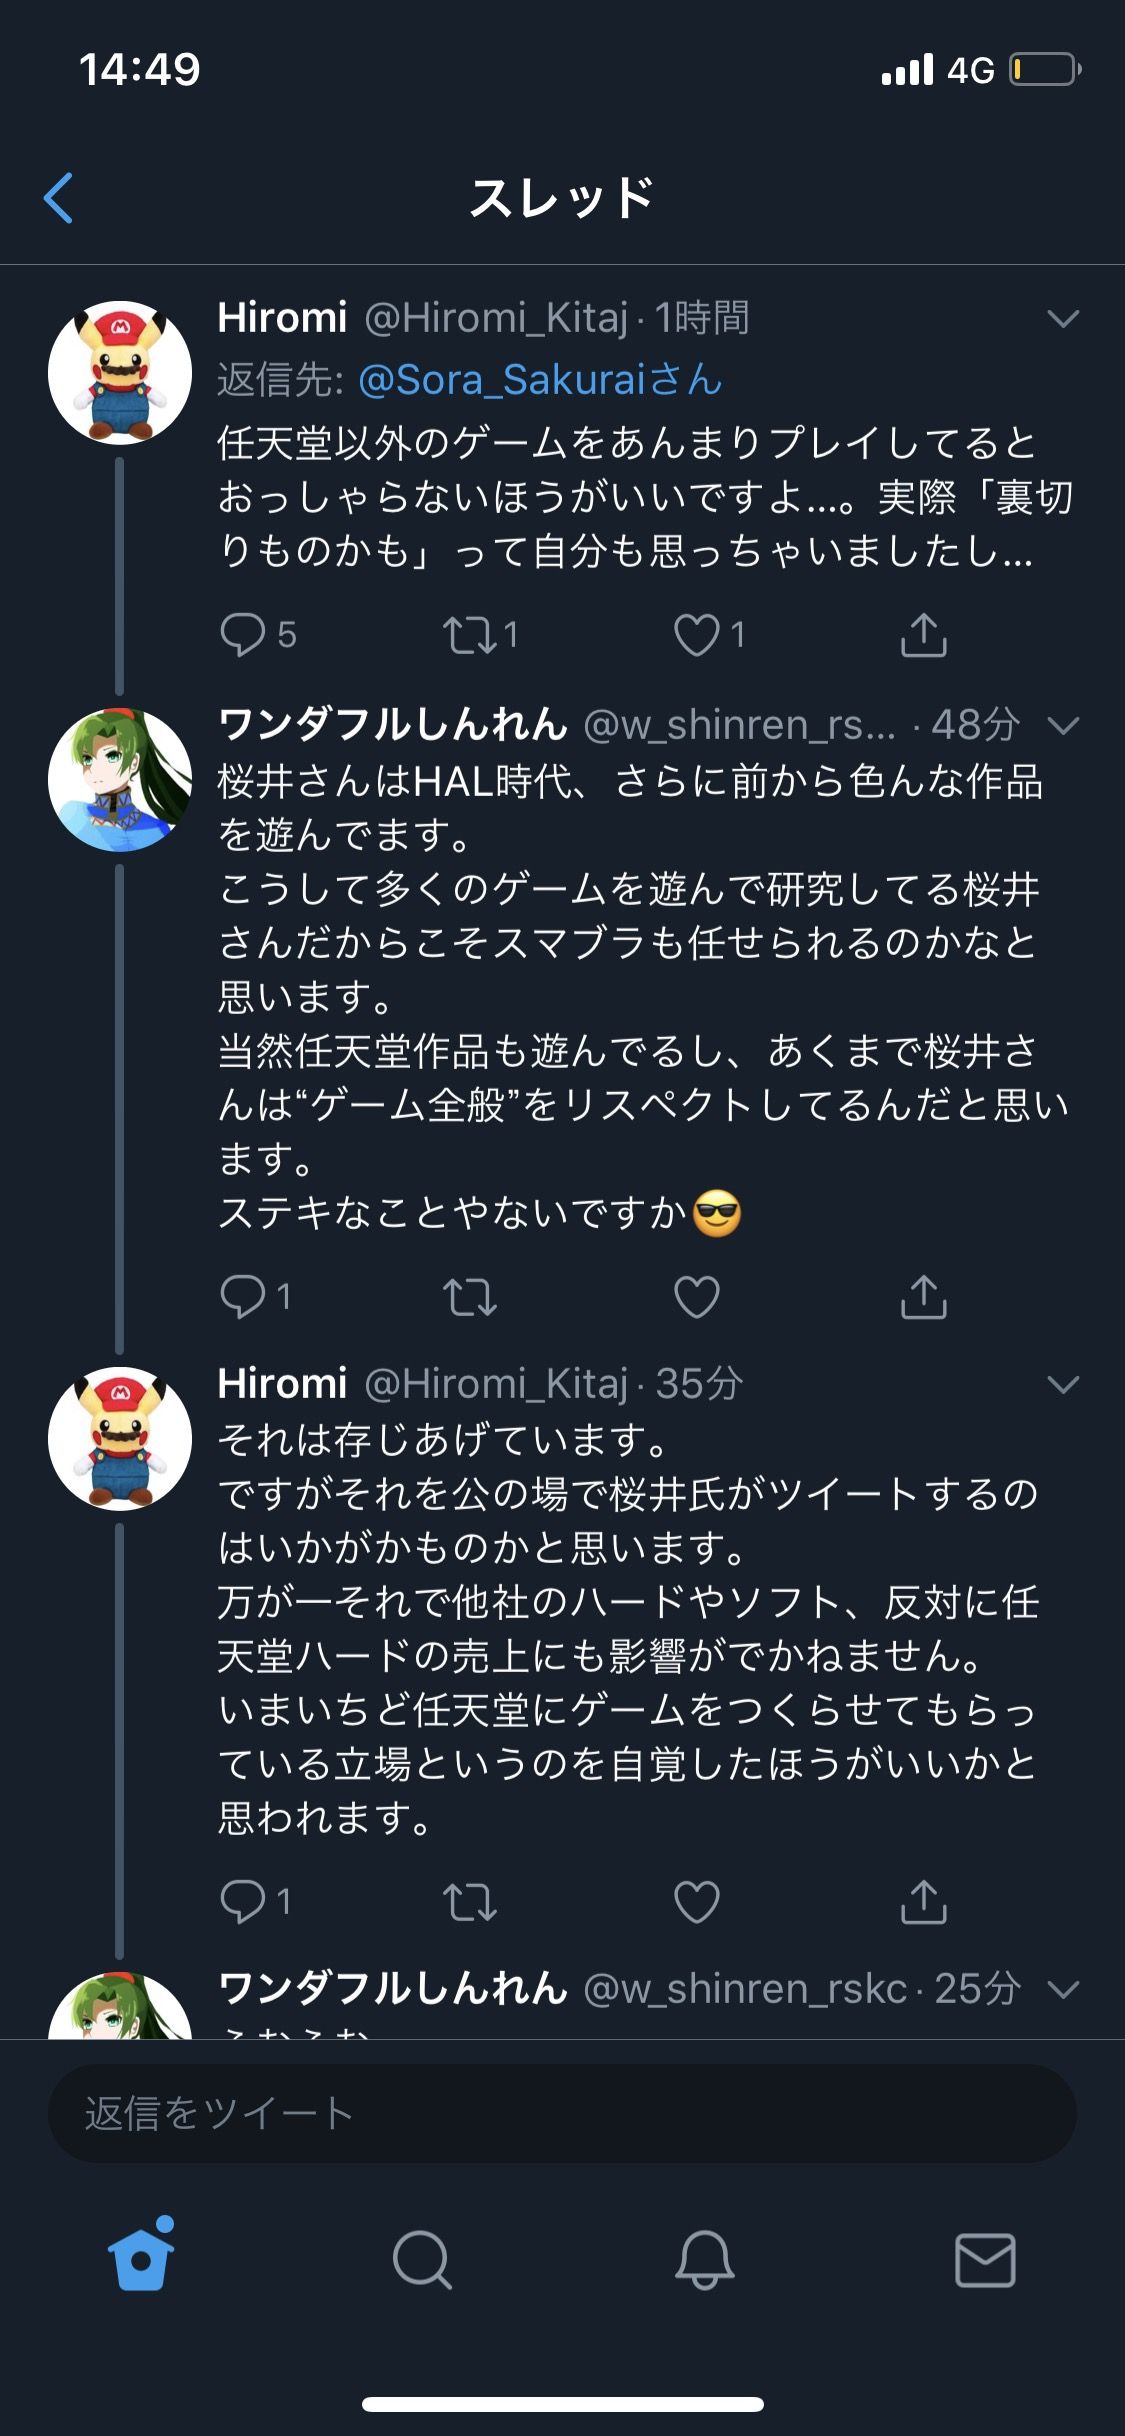Open the Messages envelope tab
1125x2436 pixels.
[985, 2259]
